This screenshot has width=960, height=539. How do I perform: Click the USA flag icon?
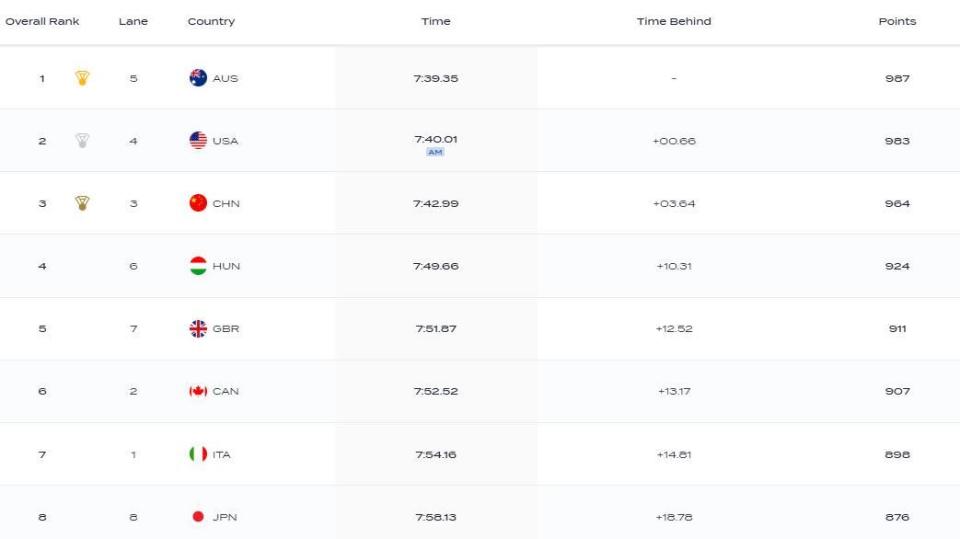click(198, 140)
